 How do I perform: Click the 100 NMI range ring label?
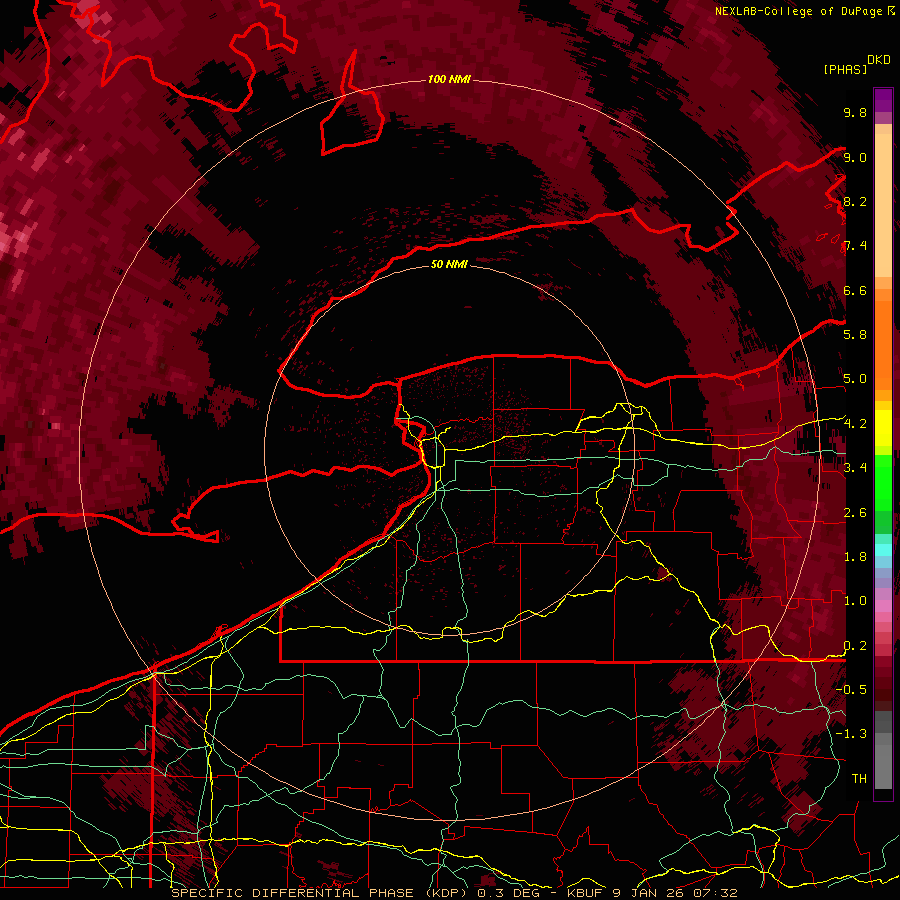449,79
